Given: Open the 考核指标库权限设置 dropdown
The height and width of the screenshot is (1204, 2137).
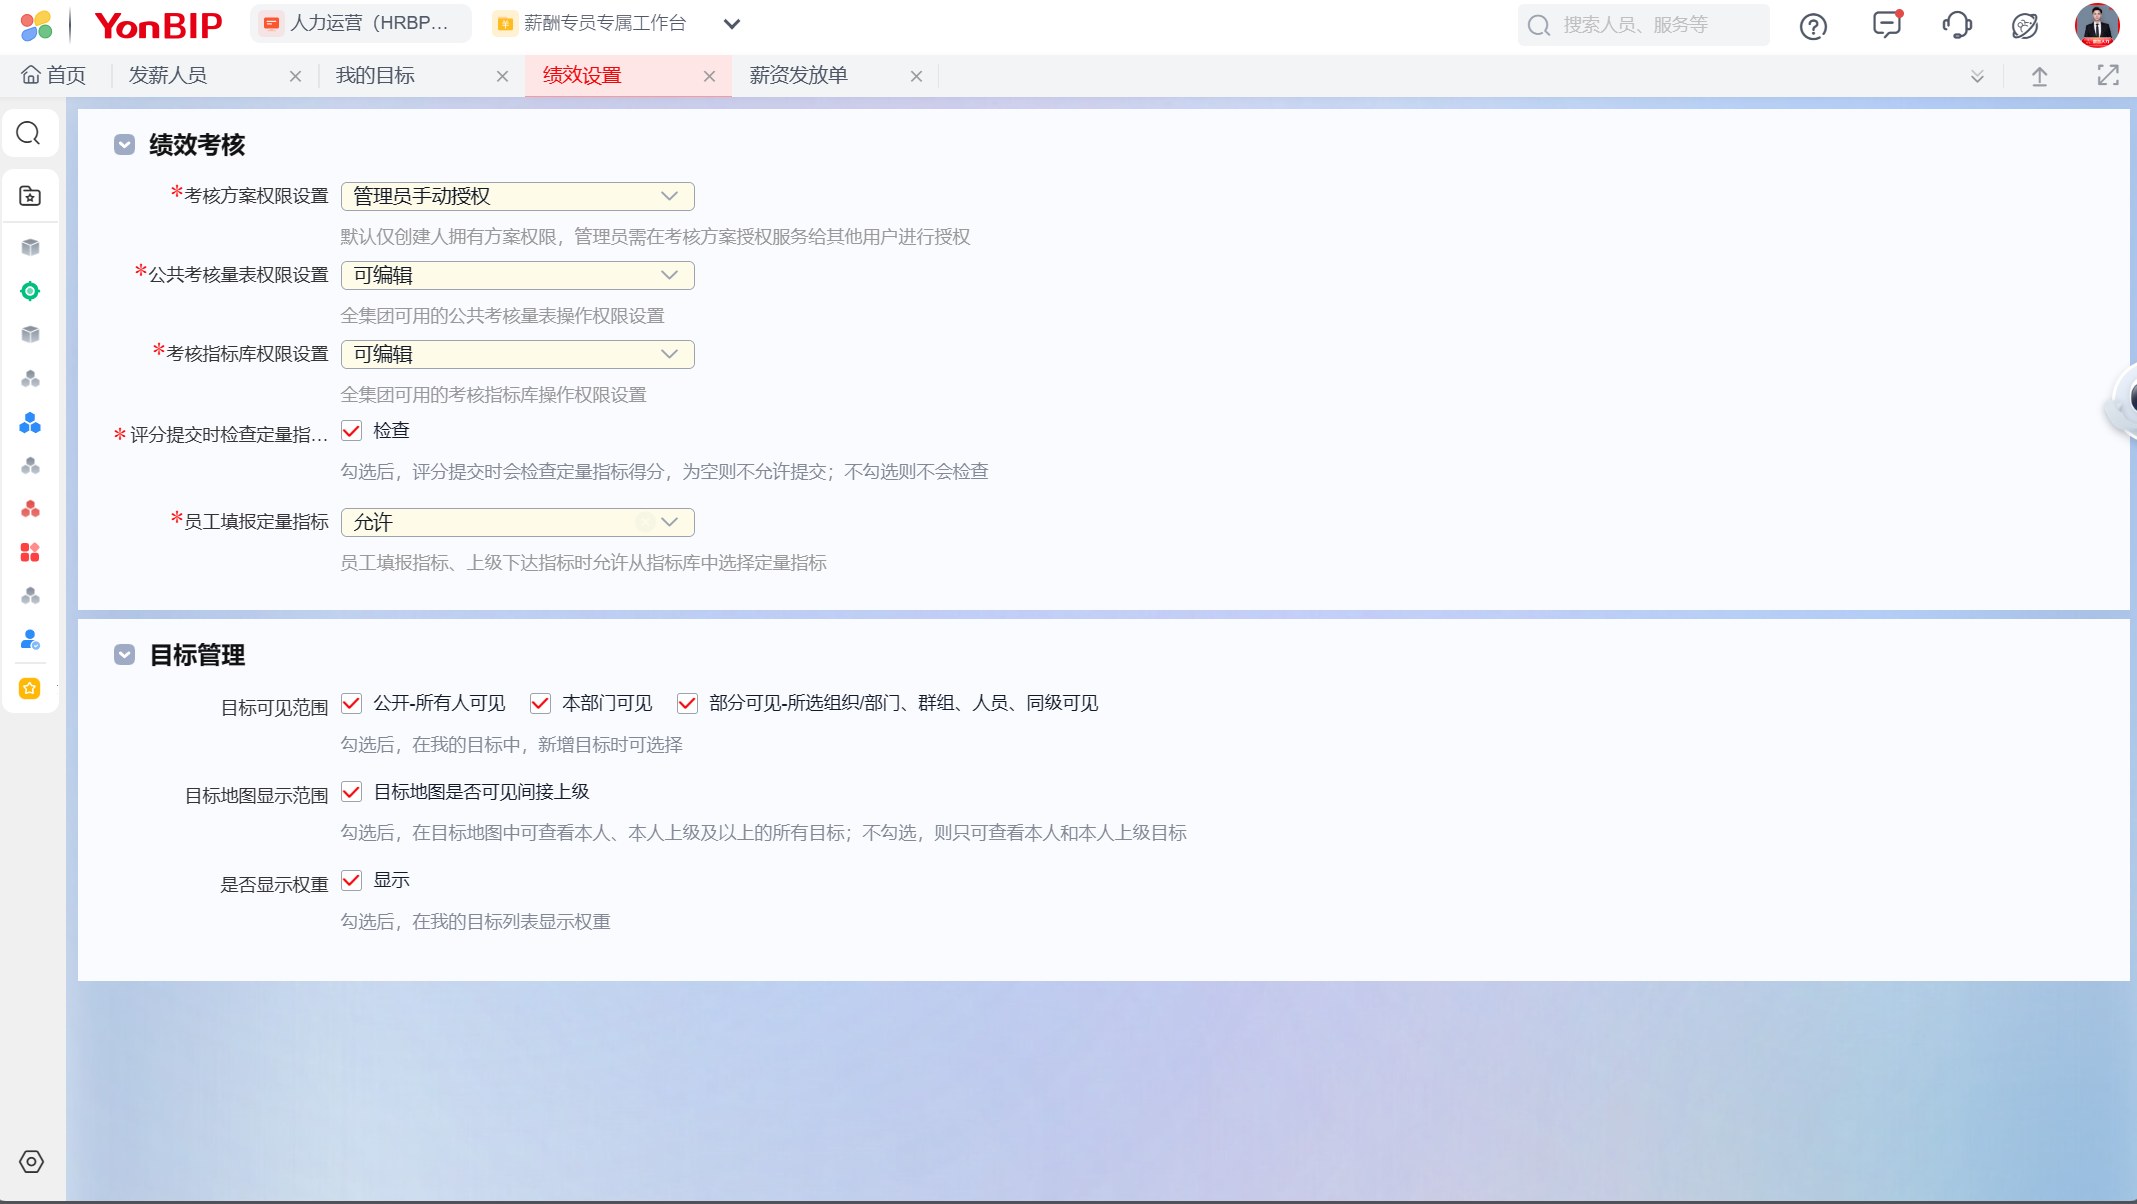Looking at the screenshot, I should coord(518,354).
